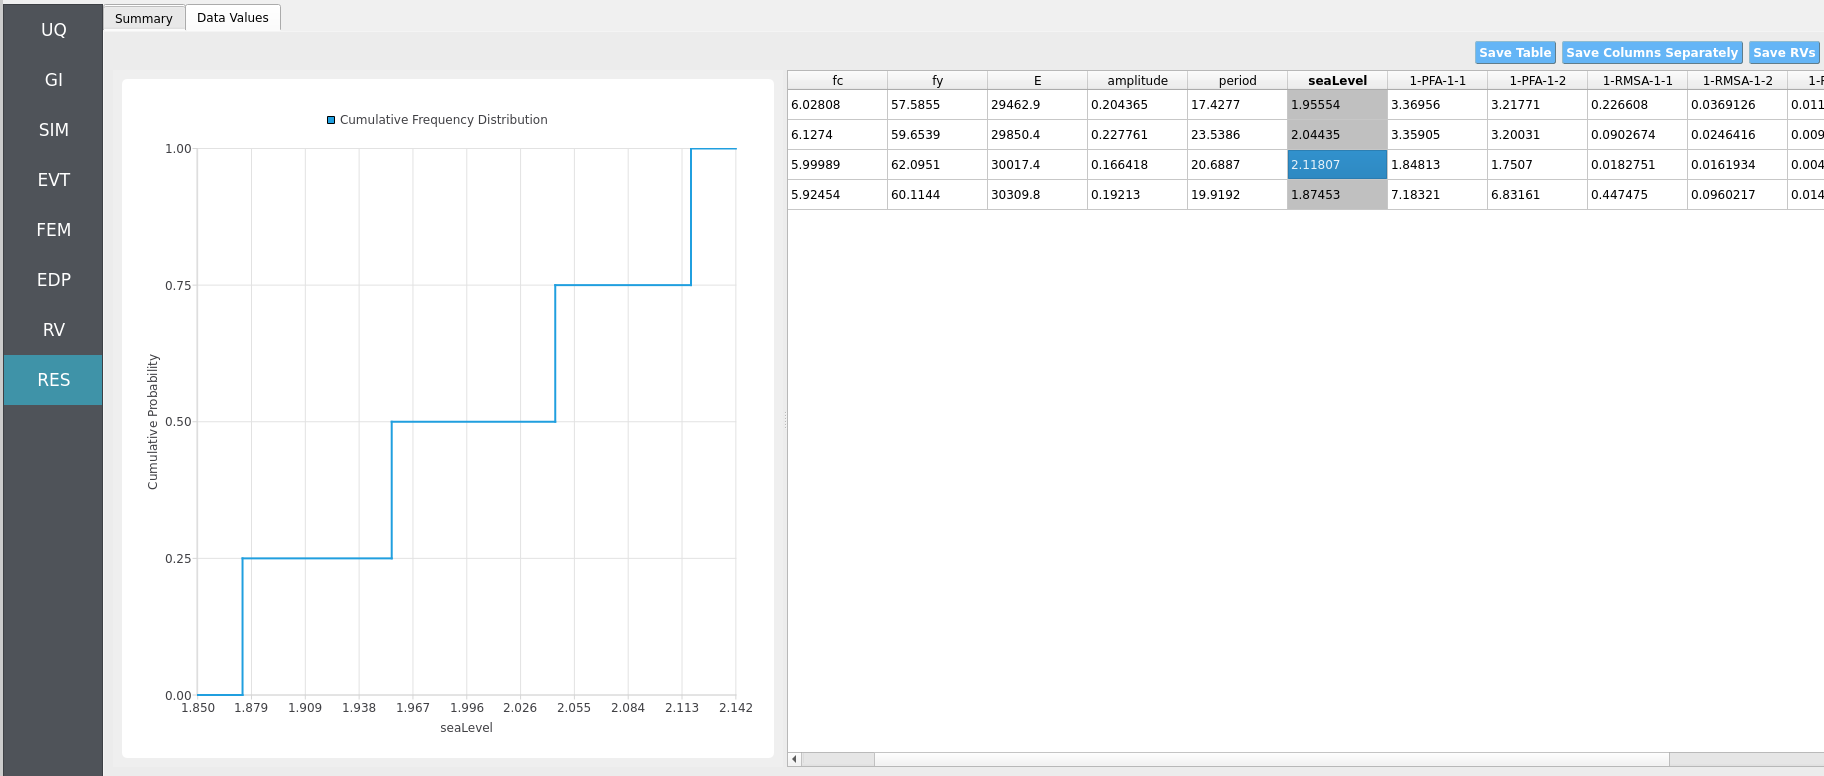Select 1-PFA-1-1 cell 7.18321
The width and height of the screenshot is (1824, 776).
(x=1437, y=195)
